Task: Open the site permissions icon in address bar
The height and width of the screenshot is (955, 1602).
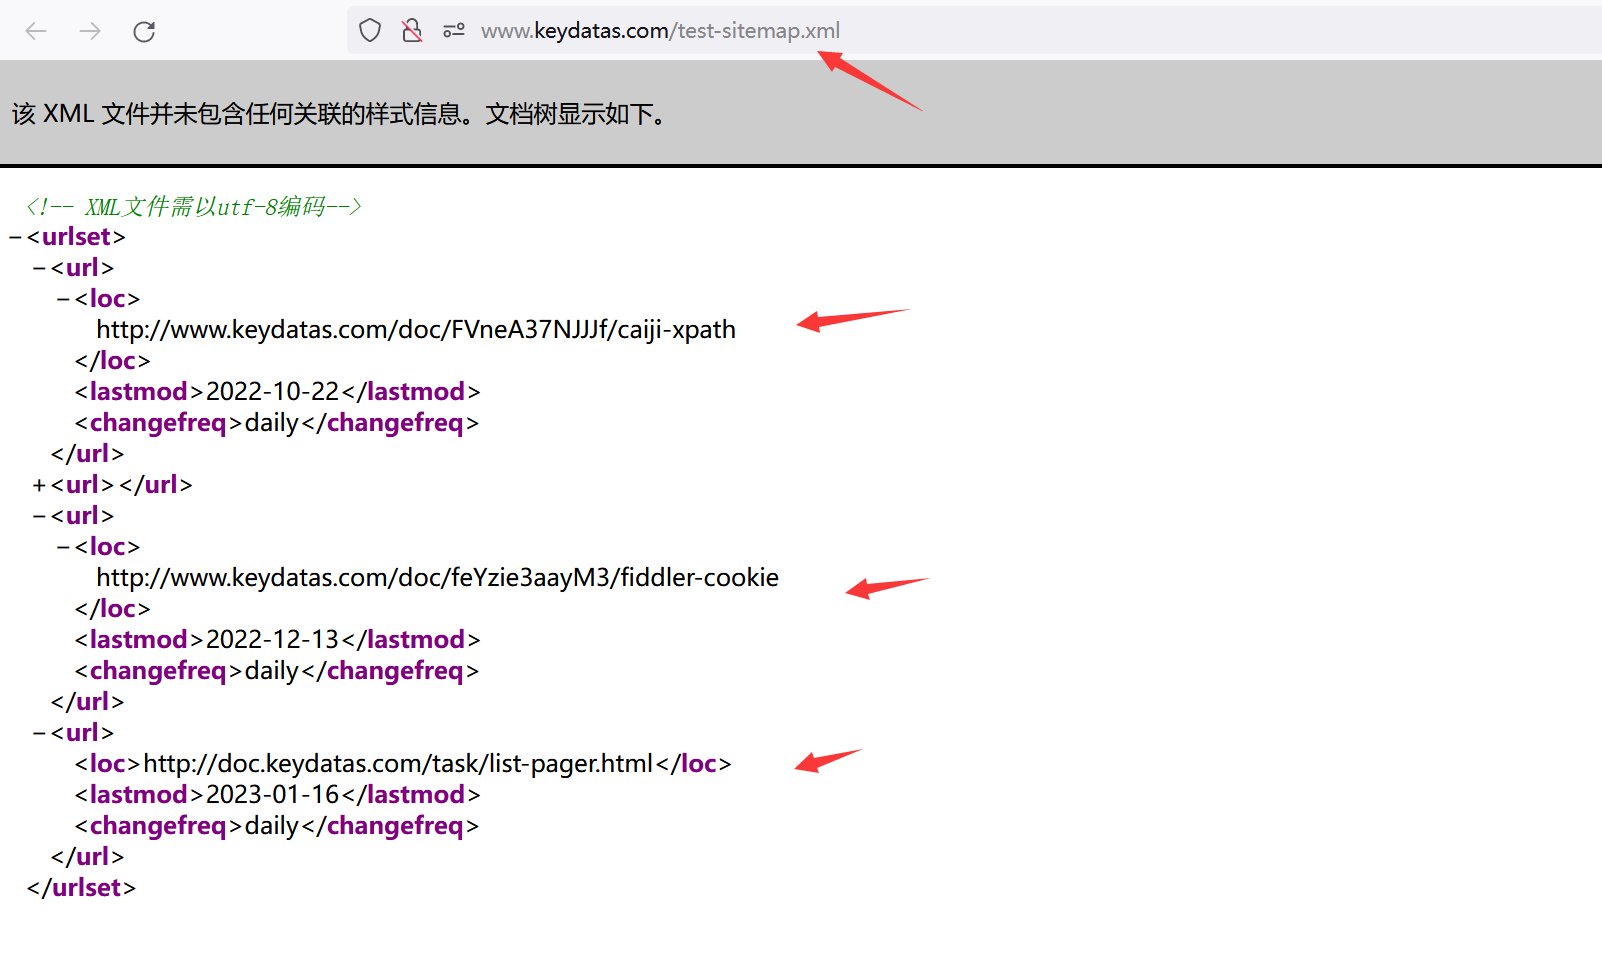Action: pos(454,31)
